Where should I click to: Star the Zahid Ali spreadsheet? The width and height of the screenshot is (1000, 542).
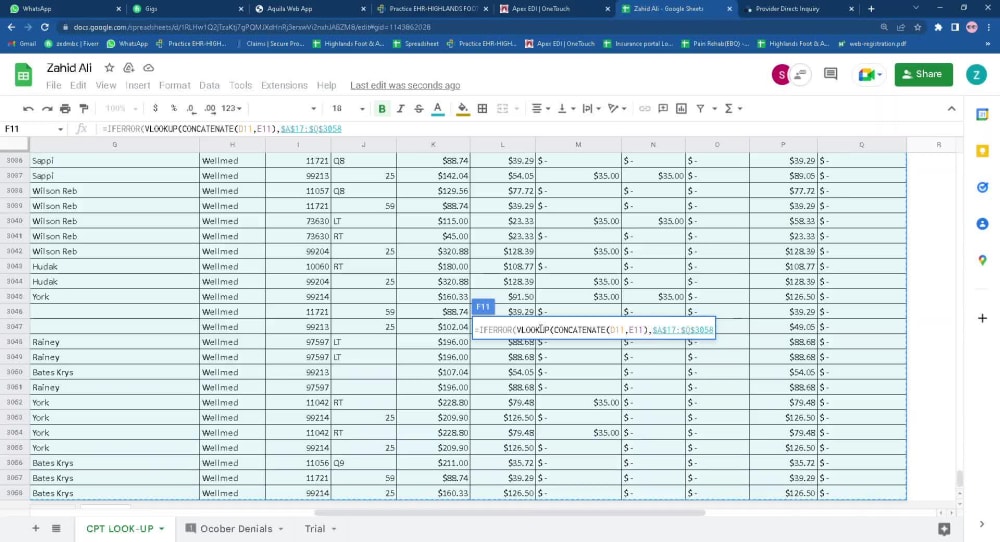[110, 68]
